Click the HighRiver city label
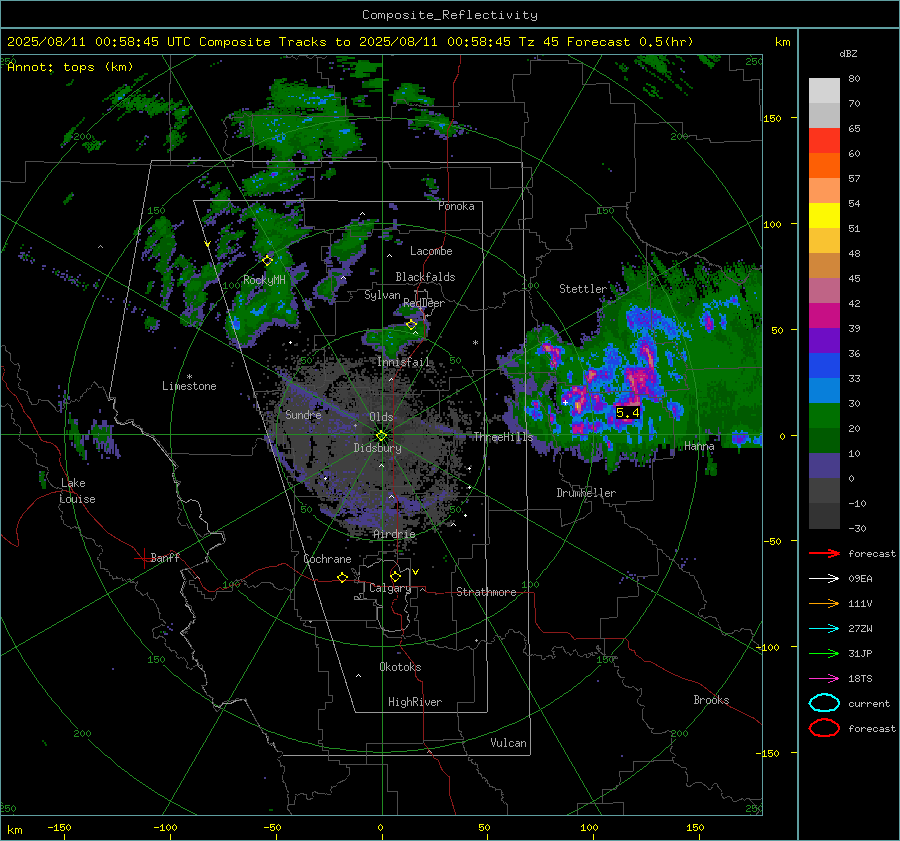Screen dimensions: 900x841 coord(415,702)
